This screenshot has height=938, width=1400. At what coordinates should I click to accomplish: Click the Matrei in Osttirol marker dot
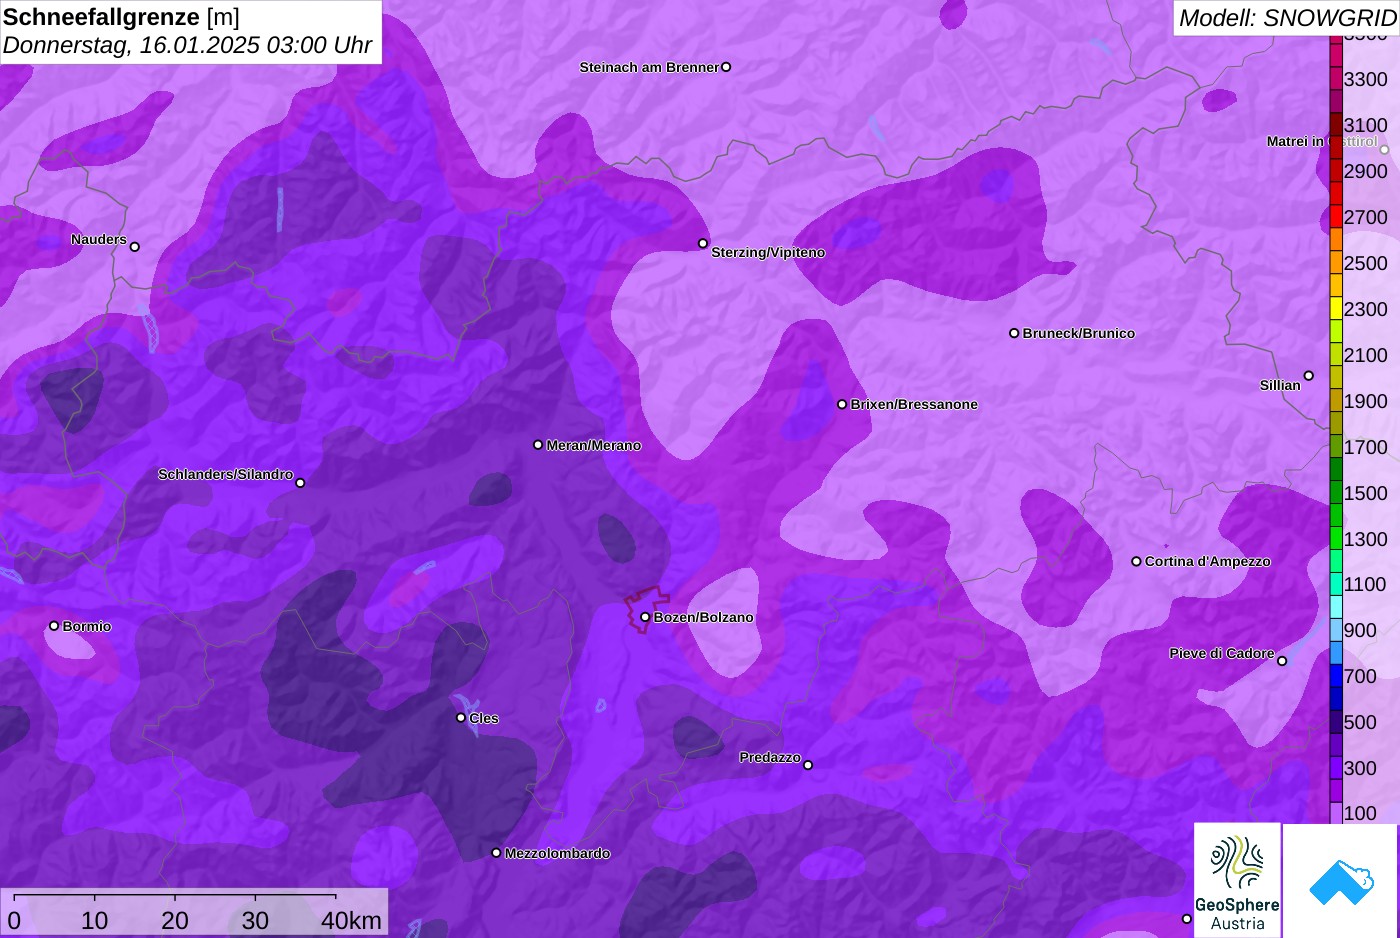tap(1385, 150)
